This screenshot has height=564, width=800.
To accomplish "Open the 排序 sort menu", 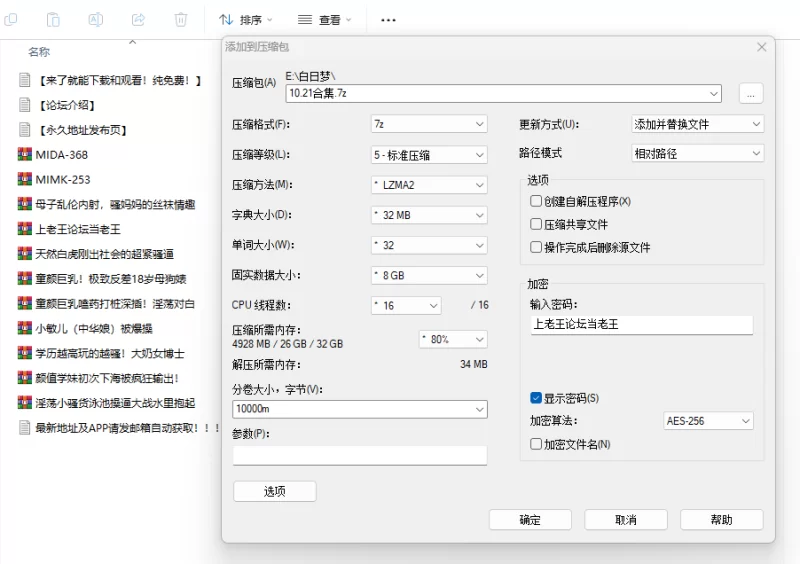I will click(x=245, y=20).
